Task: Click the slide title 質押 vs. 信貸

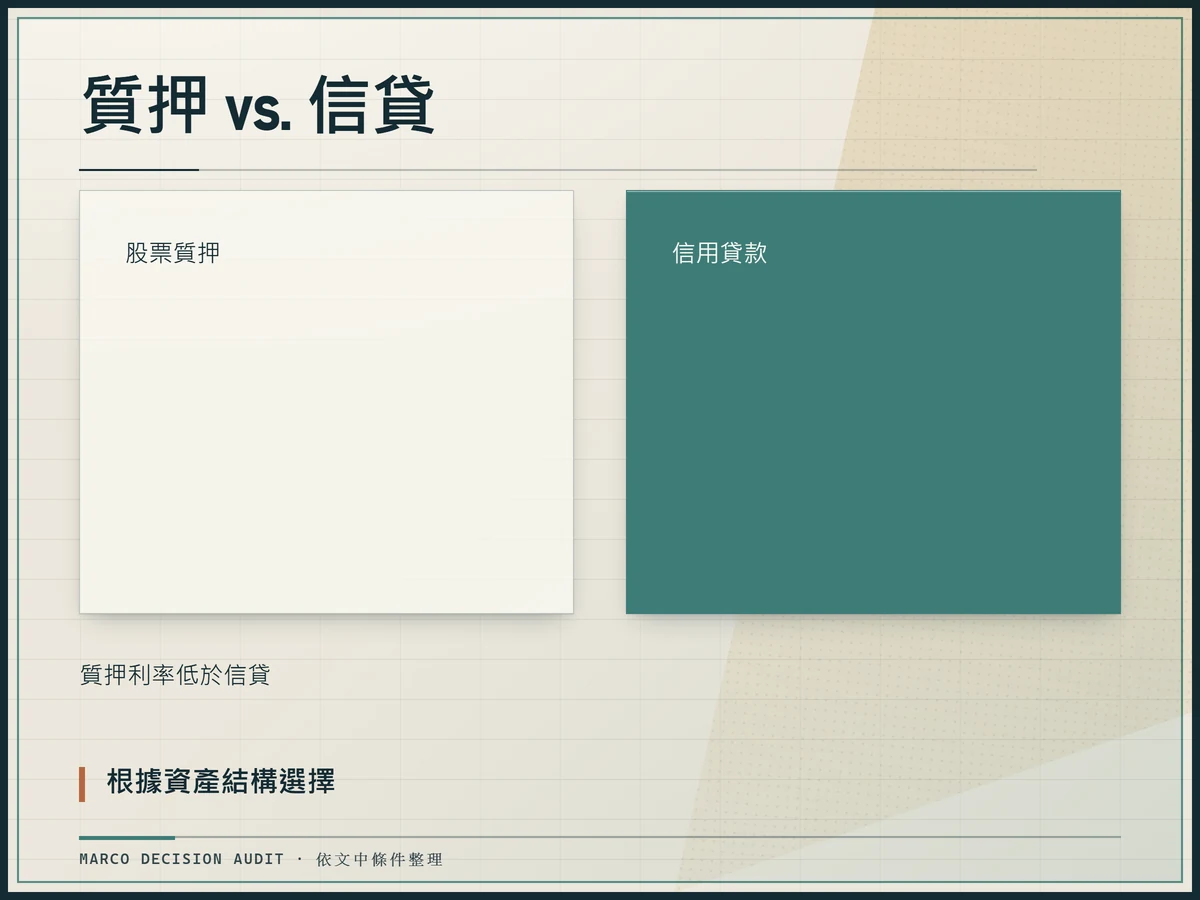Action: [258, 105]
